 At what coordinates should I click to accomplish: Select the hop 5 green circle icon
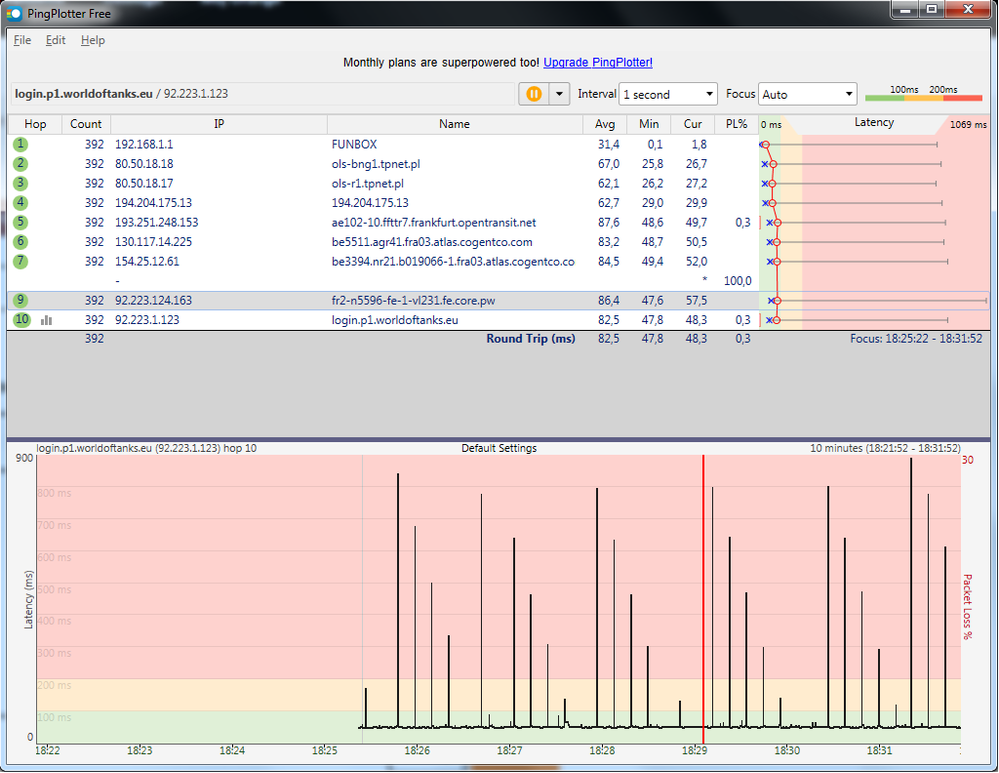click(x=21, y=222)
